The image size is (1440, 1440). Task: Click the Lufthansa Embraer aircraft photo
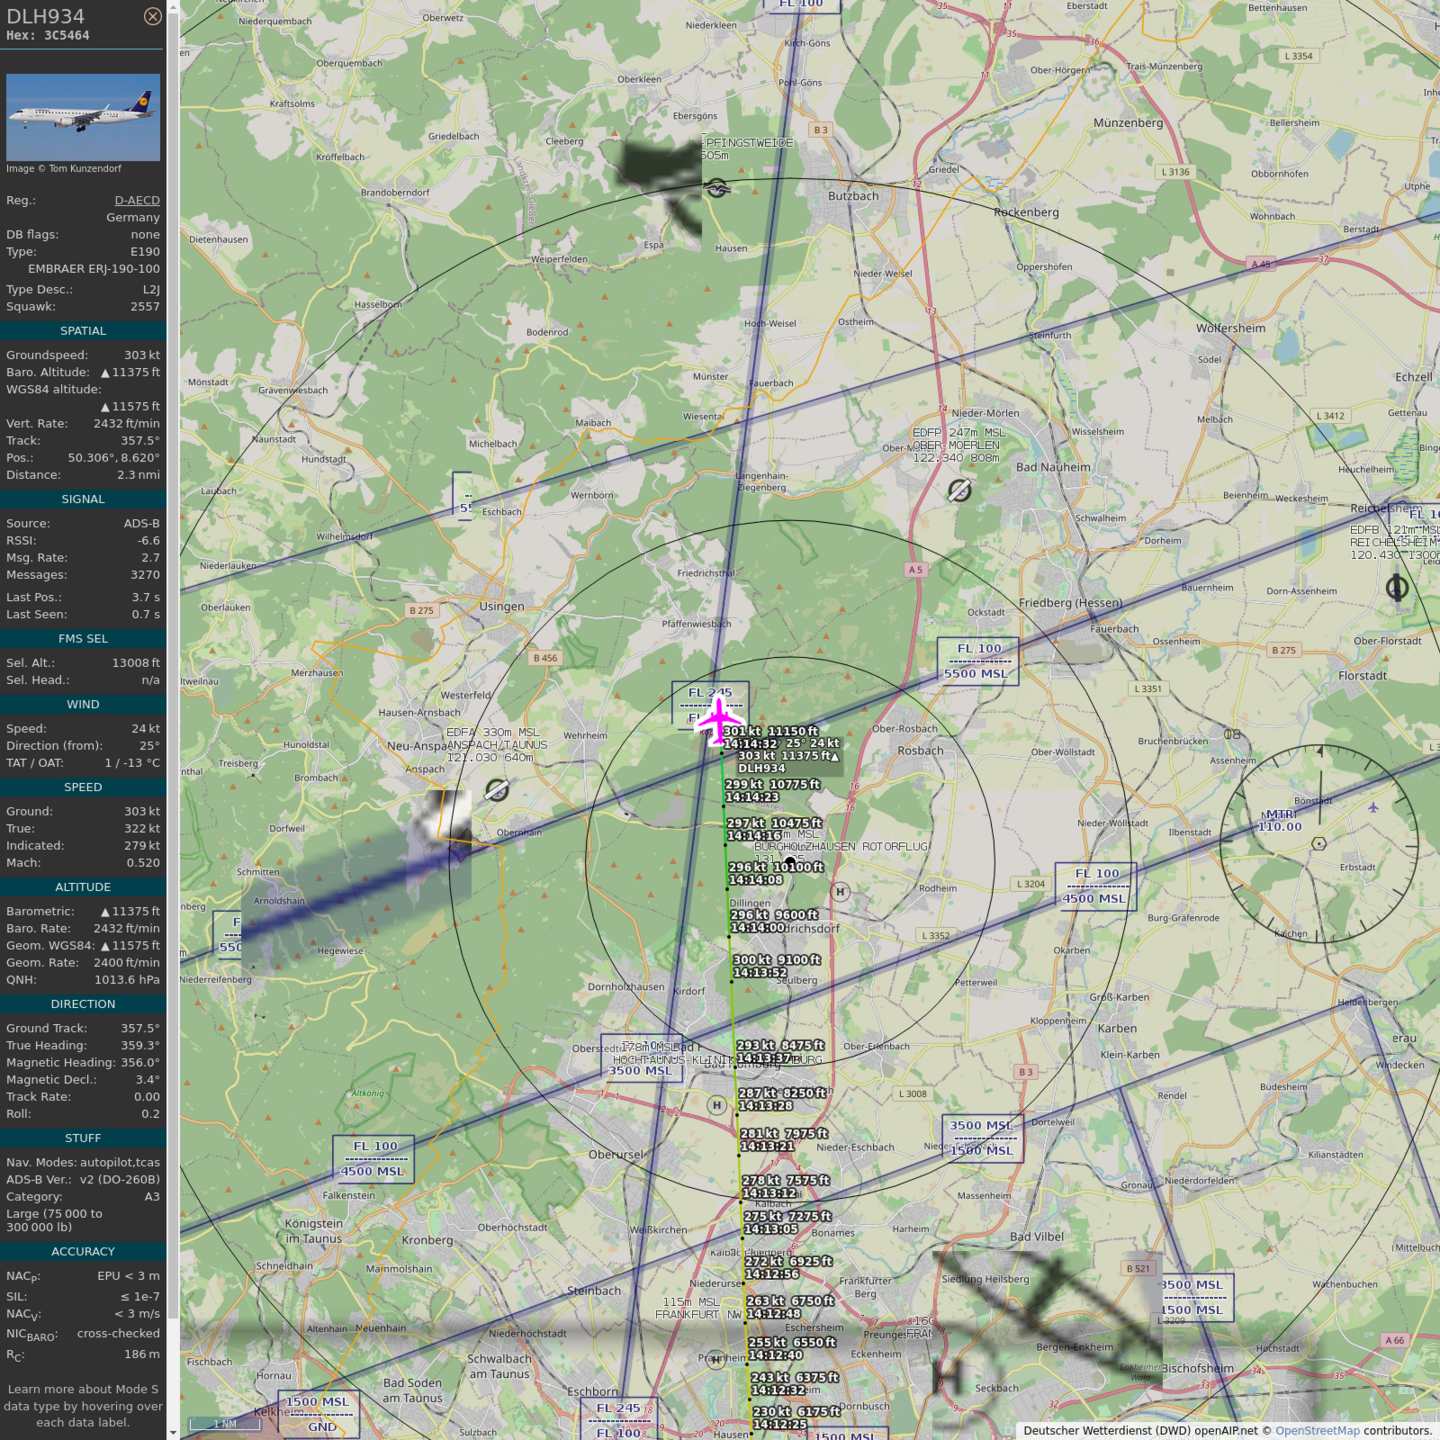pos(83,117)
